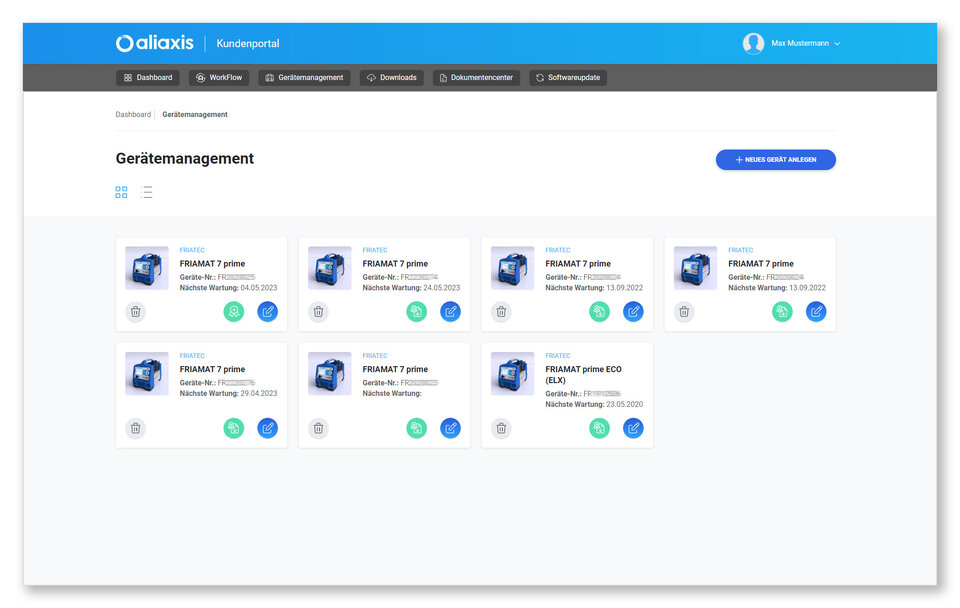
Task: Open device thumbnail on the 04.05.2023 card
Action: 147,268
